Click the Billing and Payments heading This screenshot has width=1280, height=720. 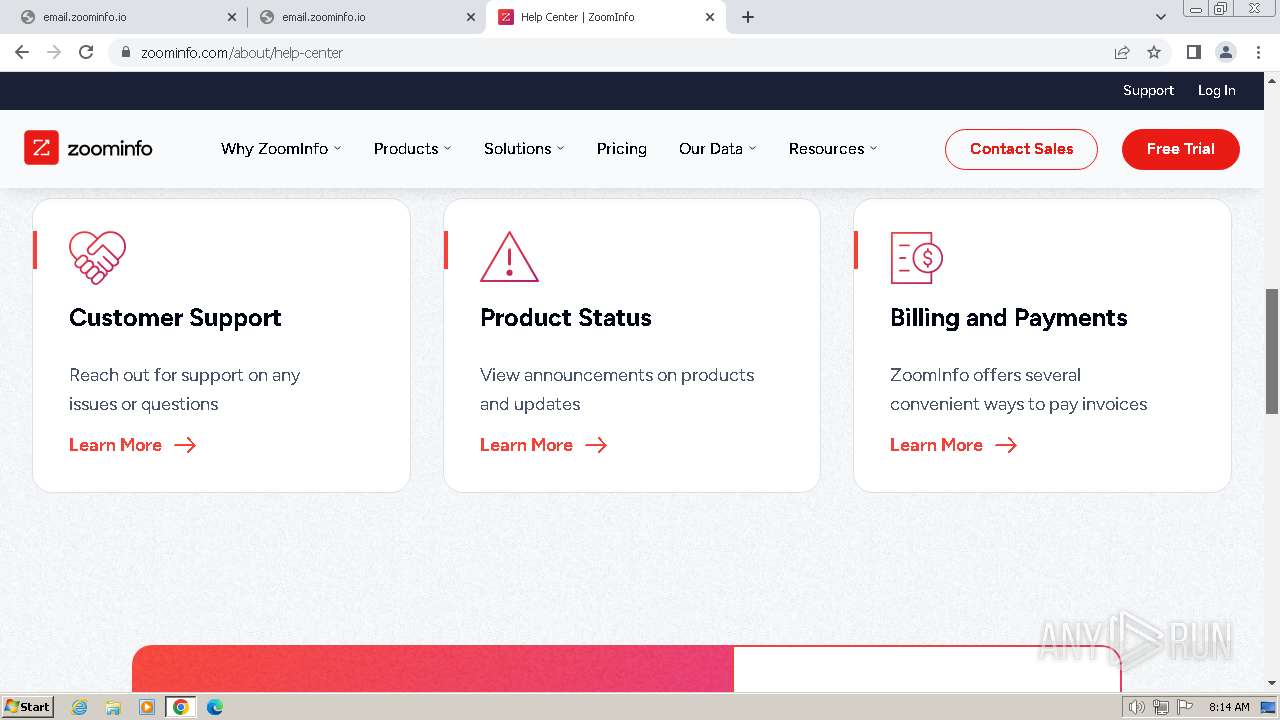(x=1009, y=318)
